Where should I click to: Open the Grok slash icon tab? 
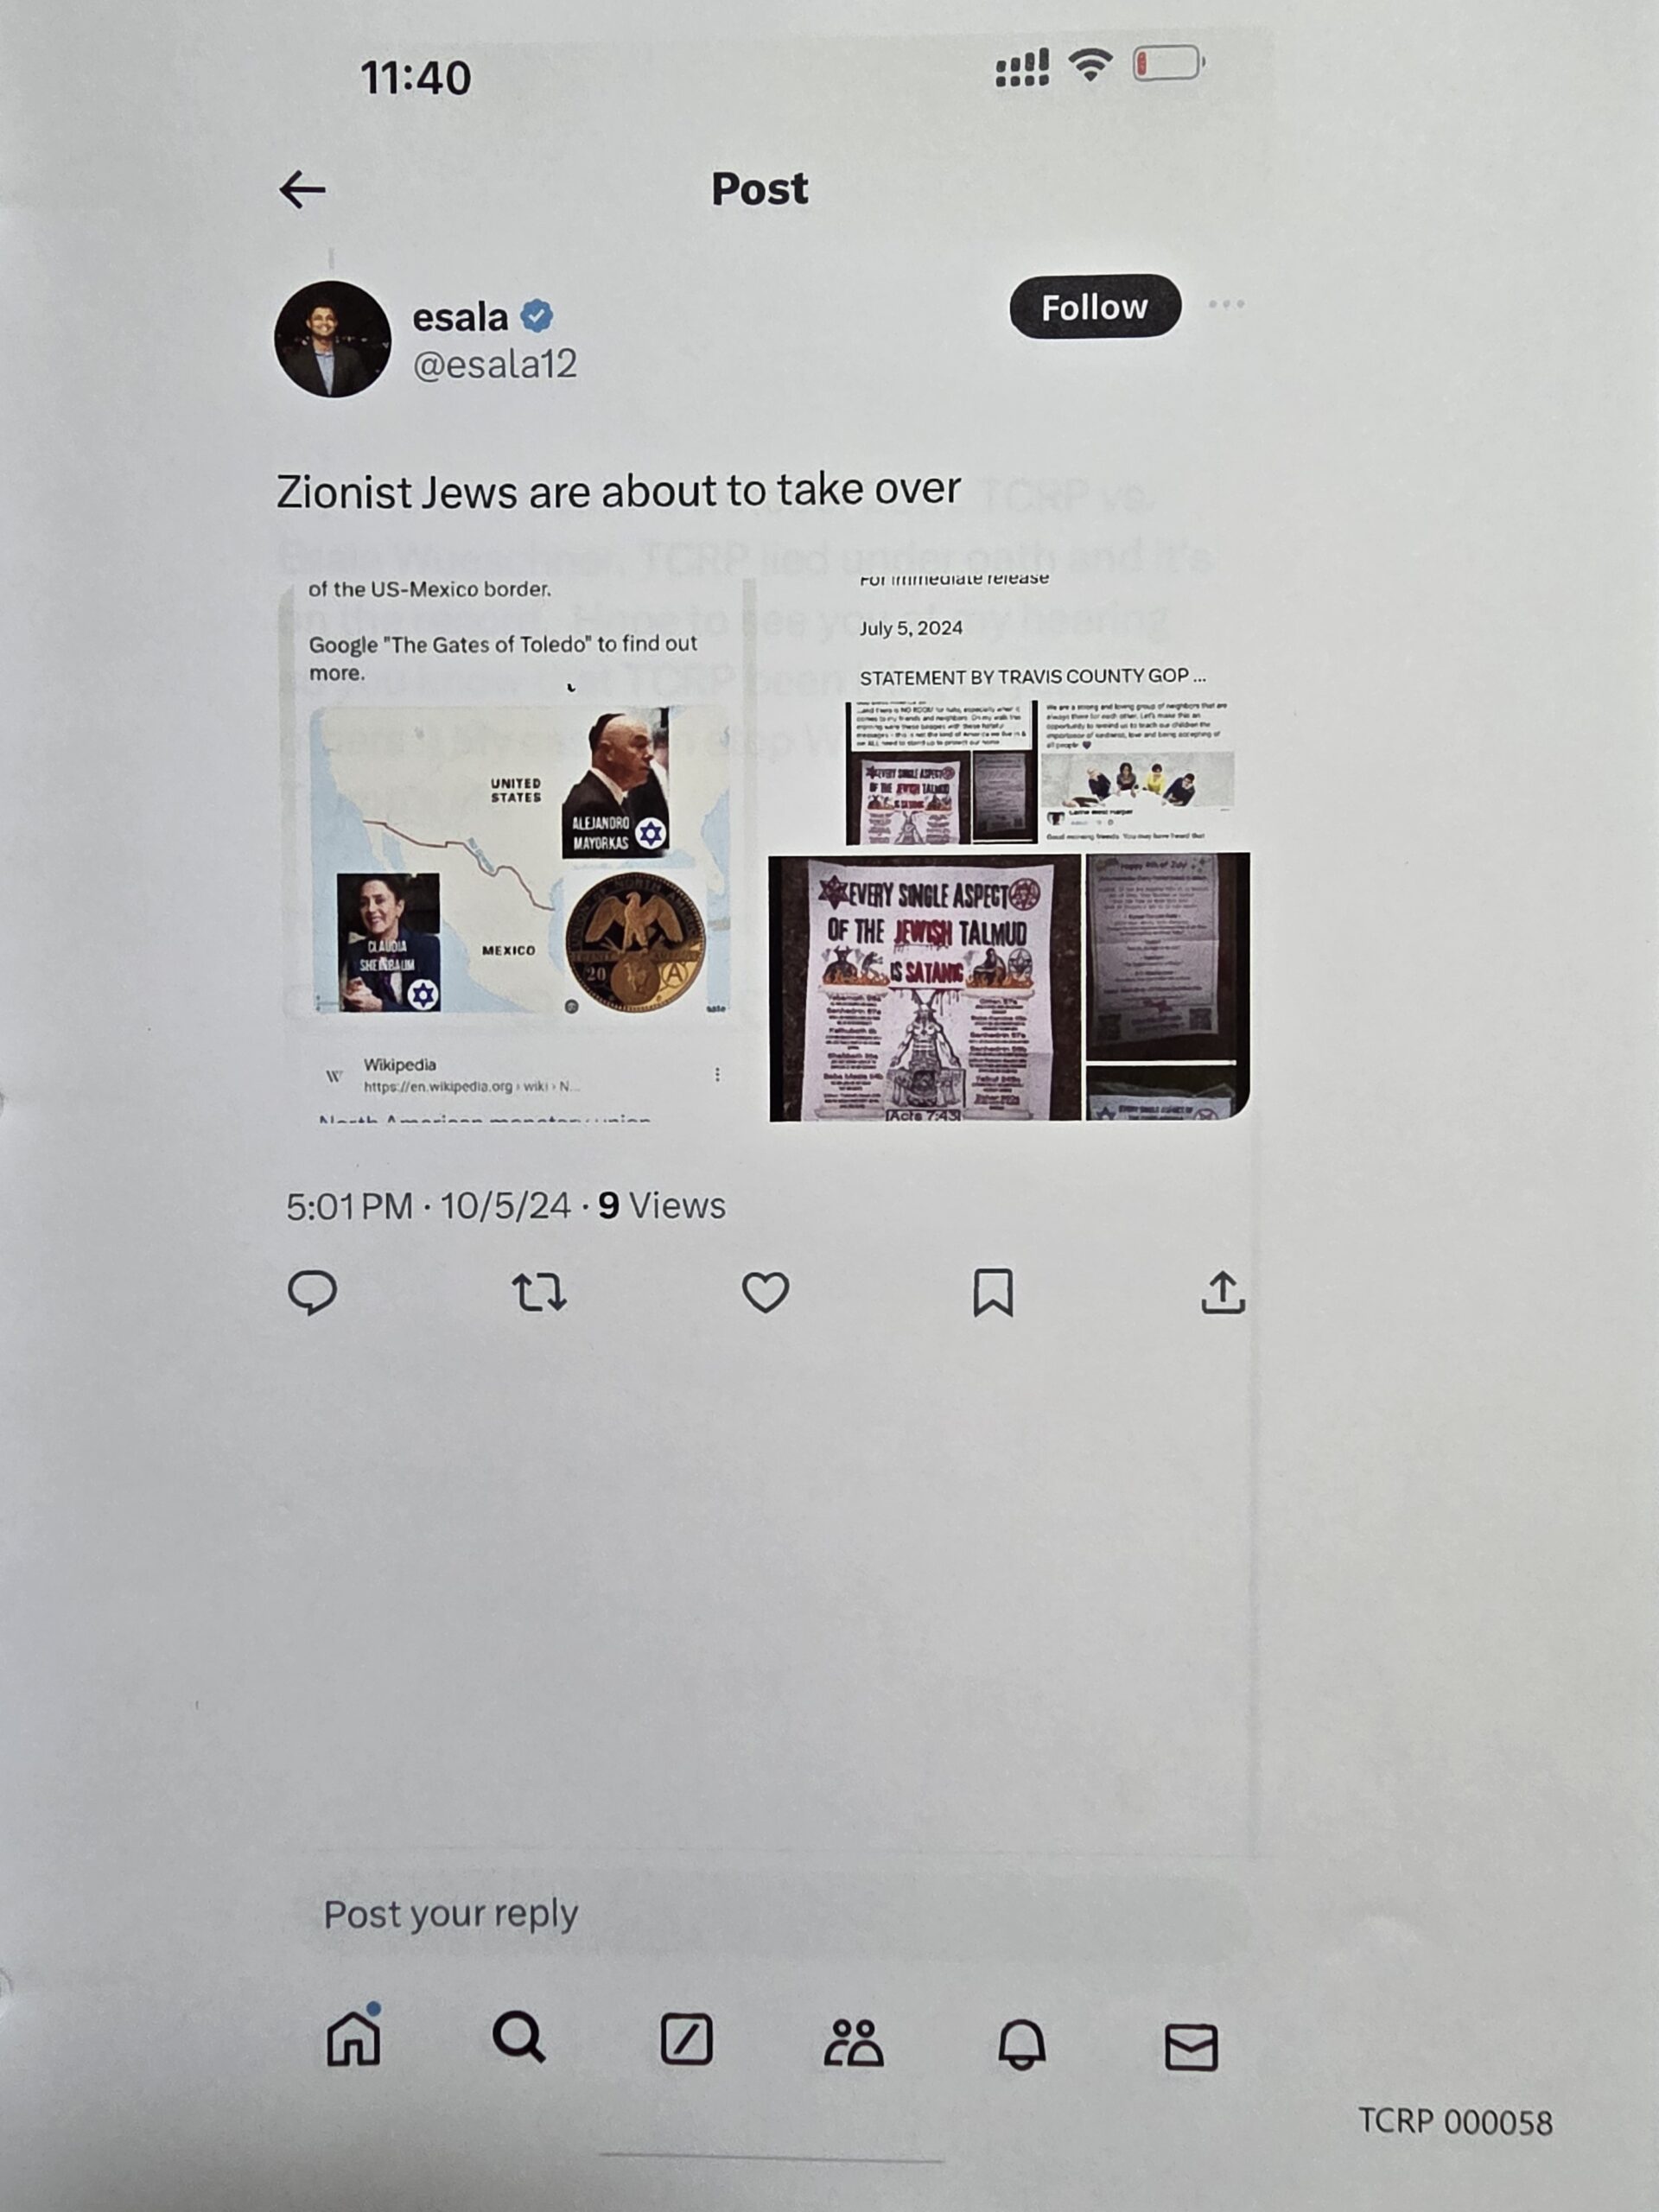[687, 2040]
